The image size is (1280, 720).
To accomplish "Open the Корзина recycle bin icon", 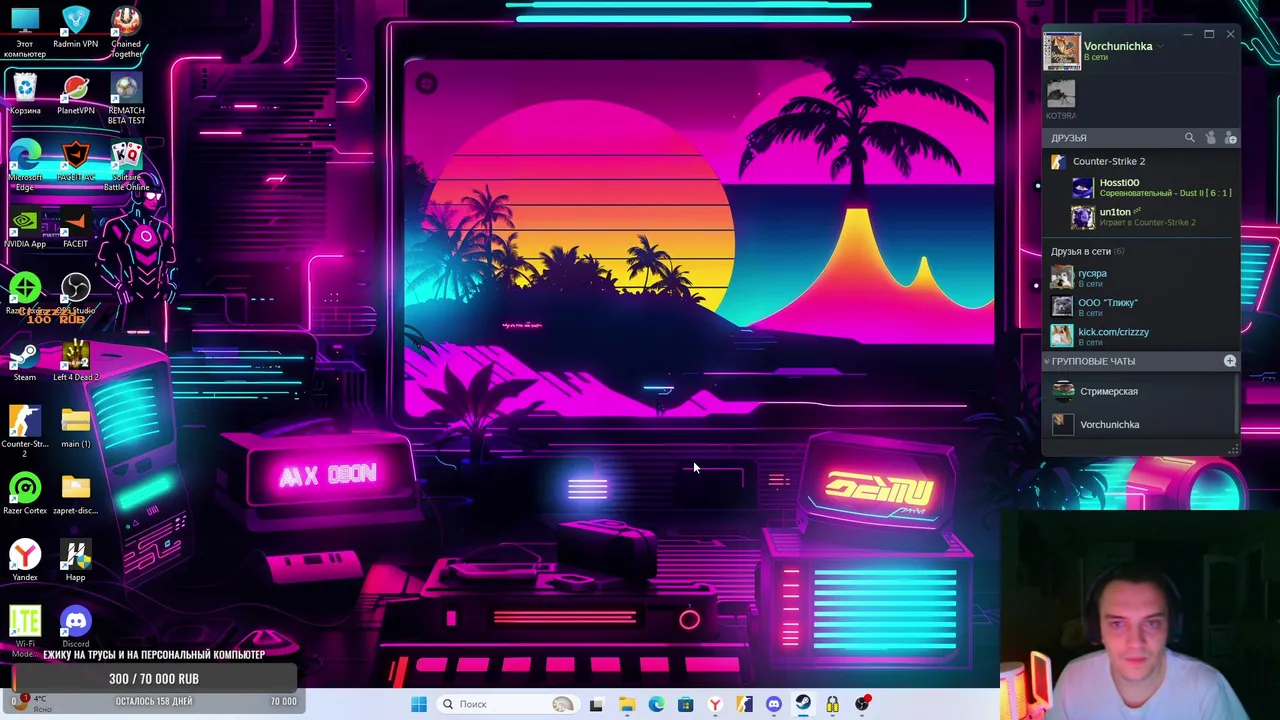I will [25, 95].
